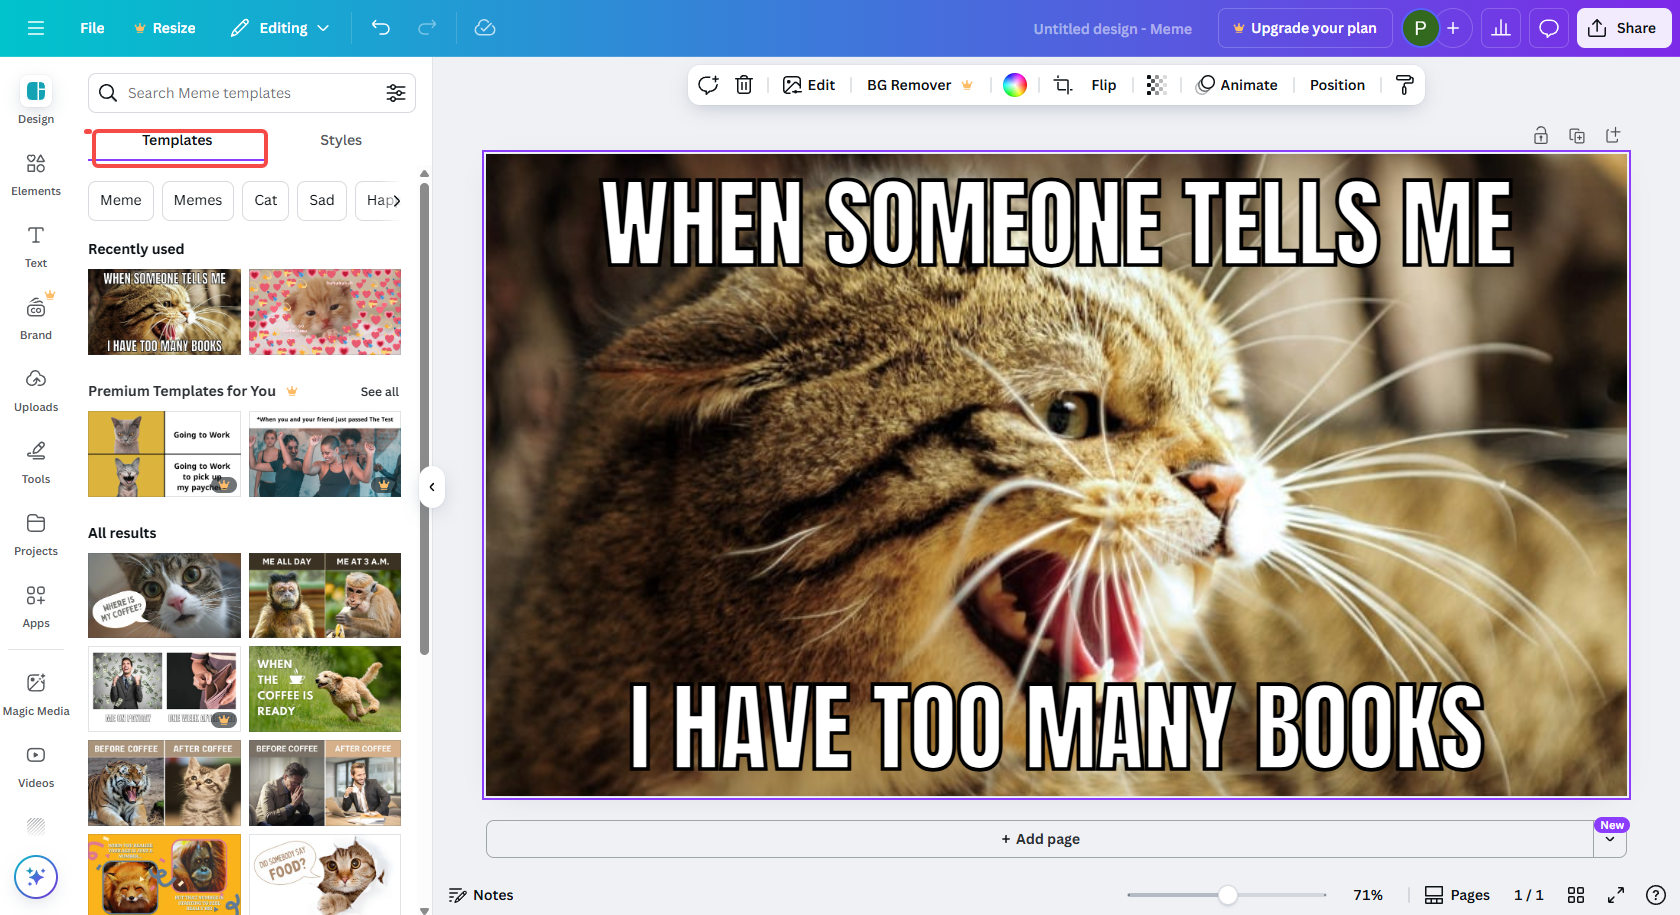
Task: Switch to Templates tab
Action: point(177,141)
